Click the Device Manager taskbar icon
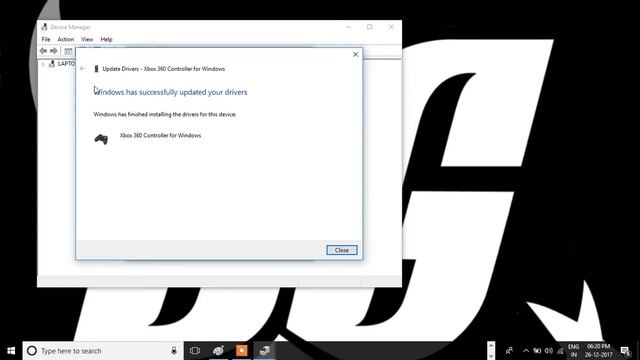The width and height of the screenshot is (640, 360). point(264,351)
